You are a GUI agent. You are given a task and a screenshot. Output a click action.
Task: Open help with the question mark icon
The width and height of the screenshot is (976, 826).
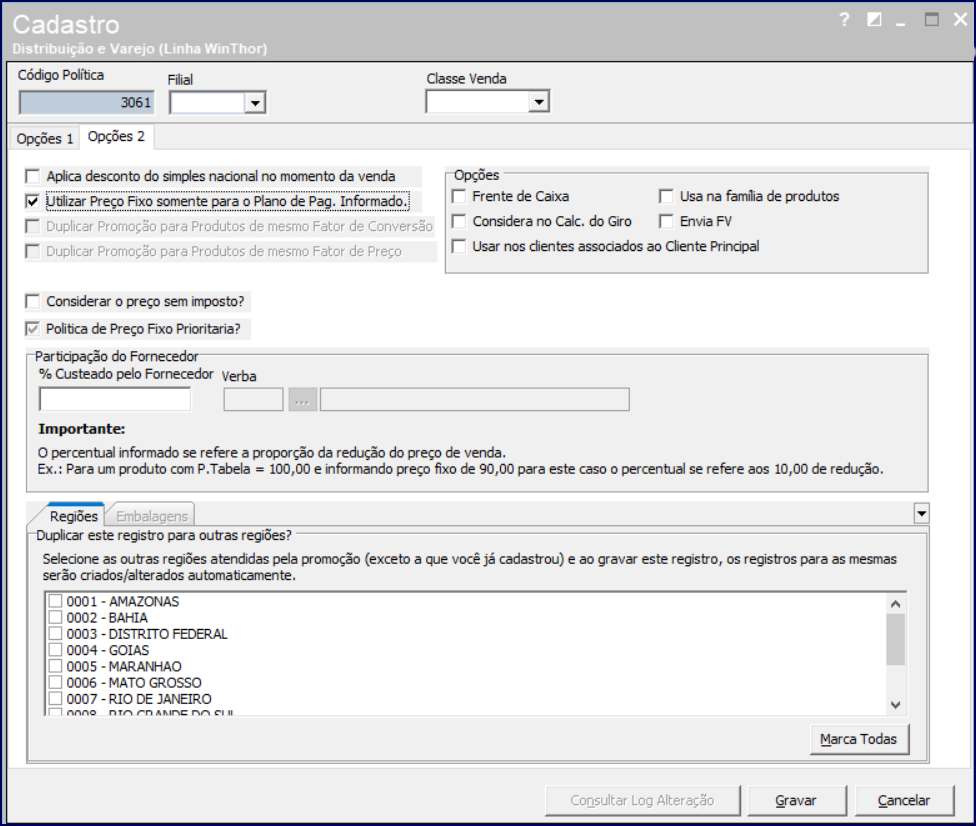pos(844,20)
